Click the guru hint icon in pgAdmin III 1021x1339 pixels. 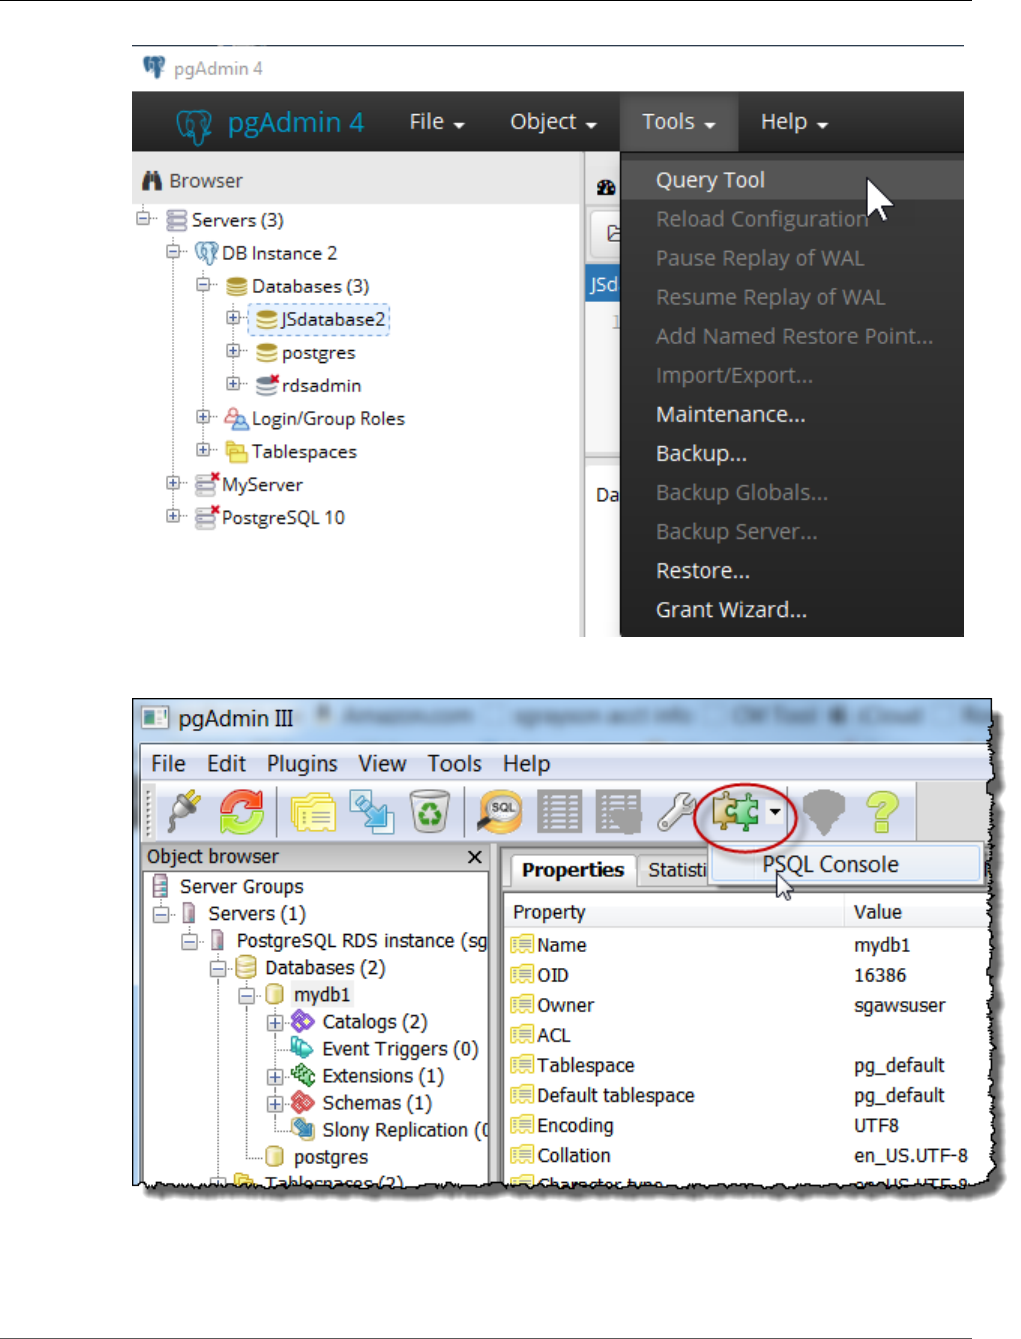824,811
